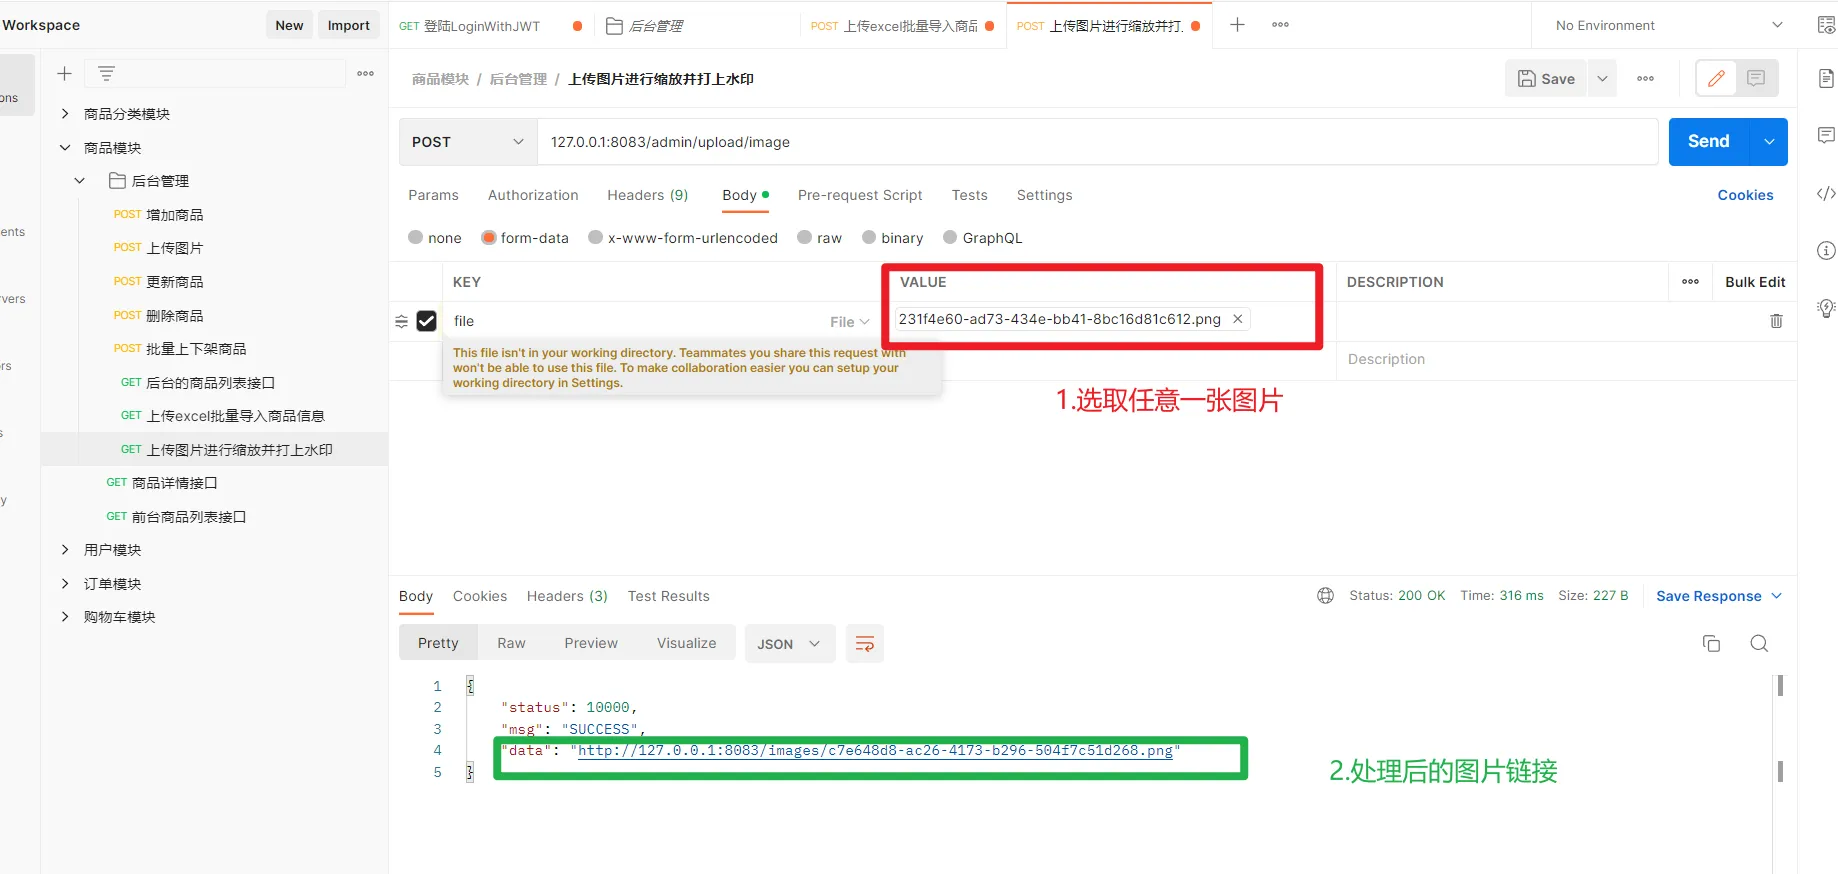Screen dimensions: 1838x874
Task: Switch to the Authorization tab
Action: [x=533, y=195]
